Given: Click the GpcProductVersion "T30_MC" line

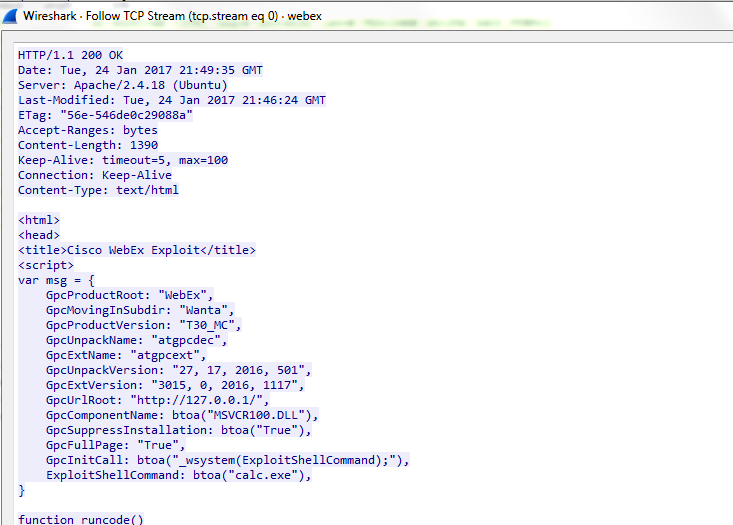Looking at the screenshot, I should tap(144, 325).
